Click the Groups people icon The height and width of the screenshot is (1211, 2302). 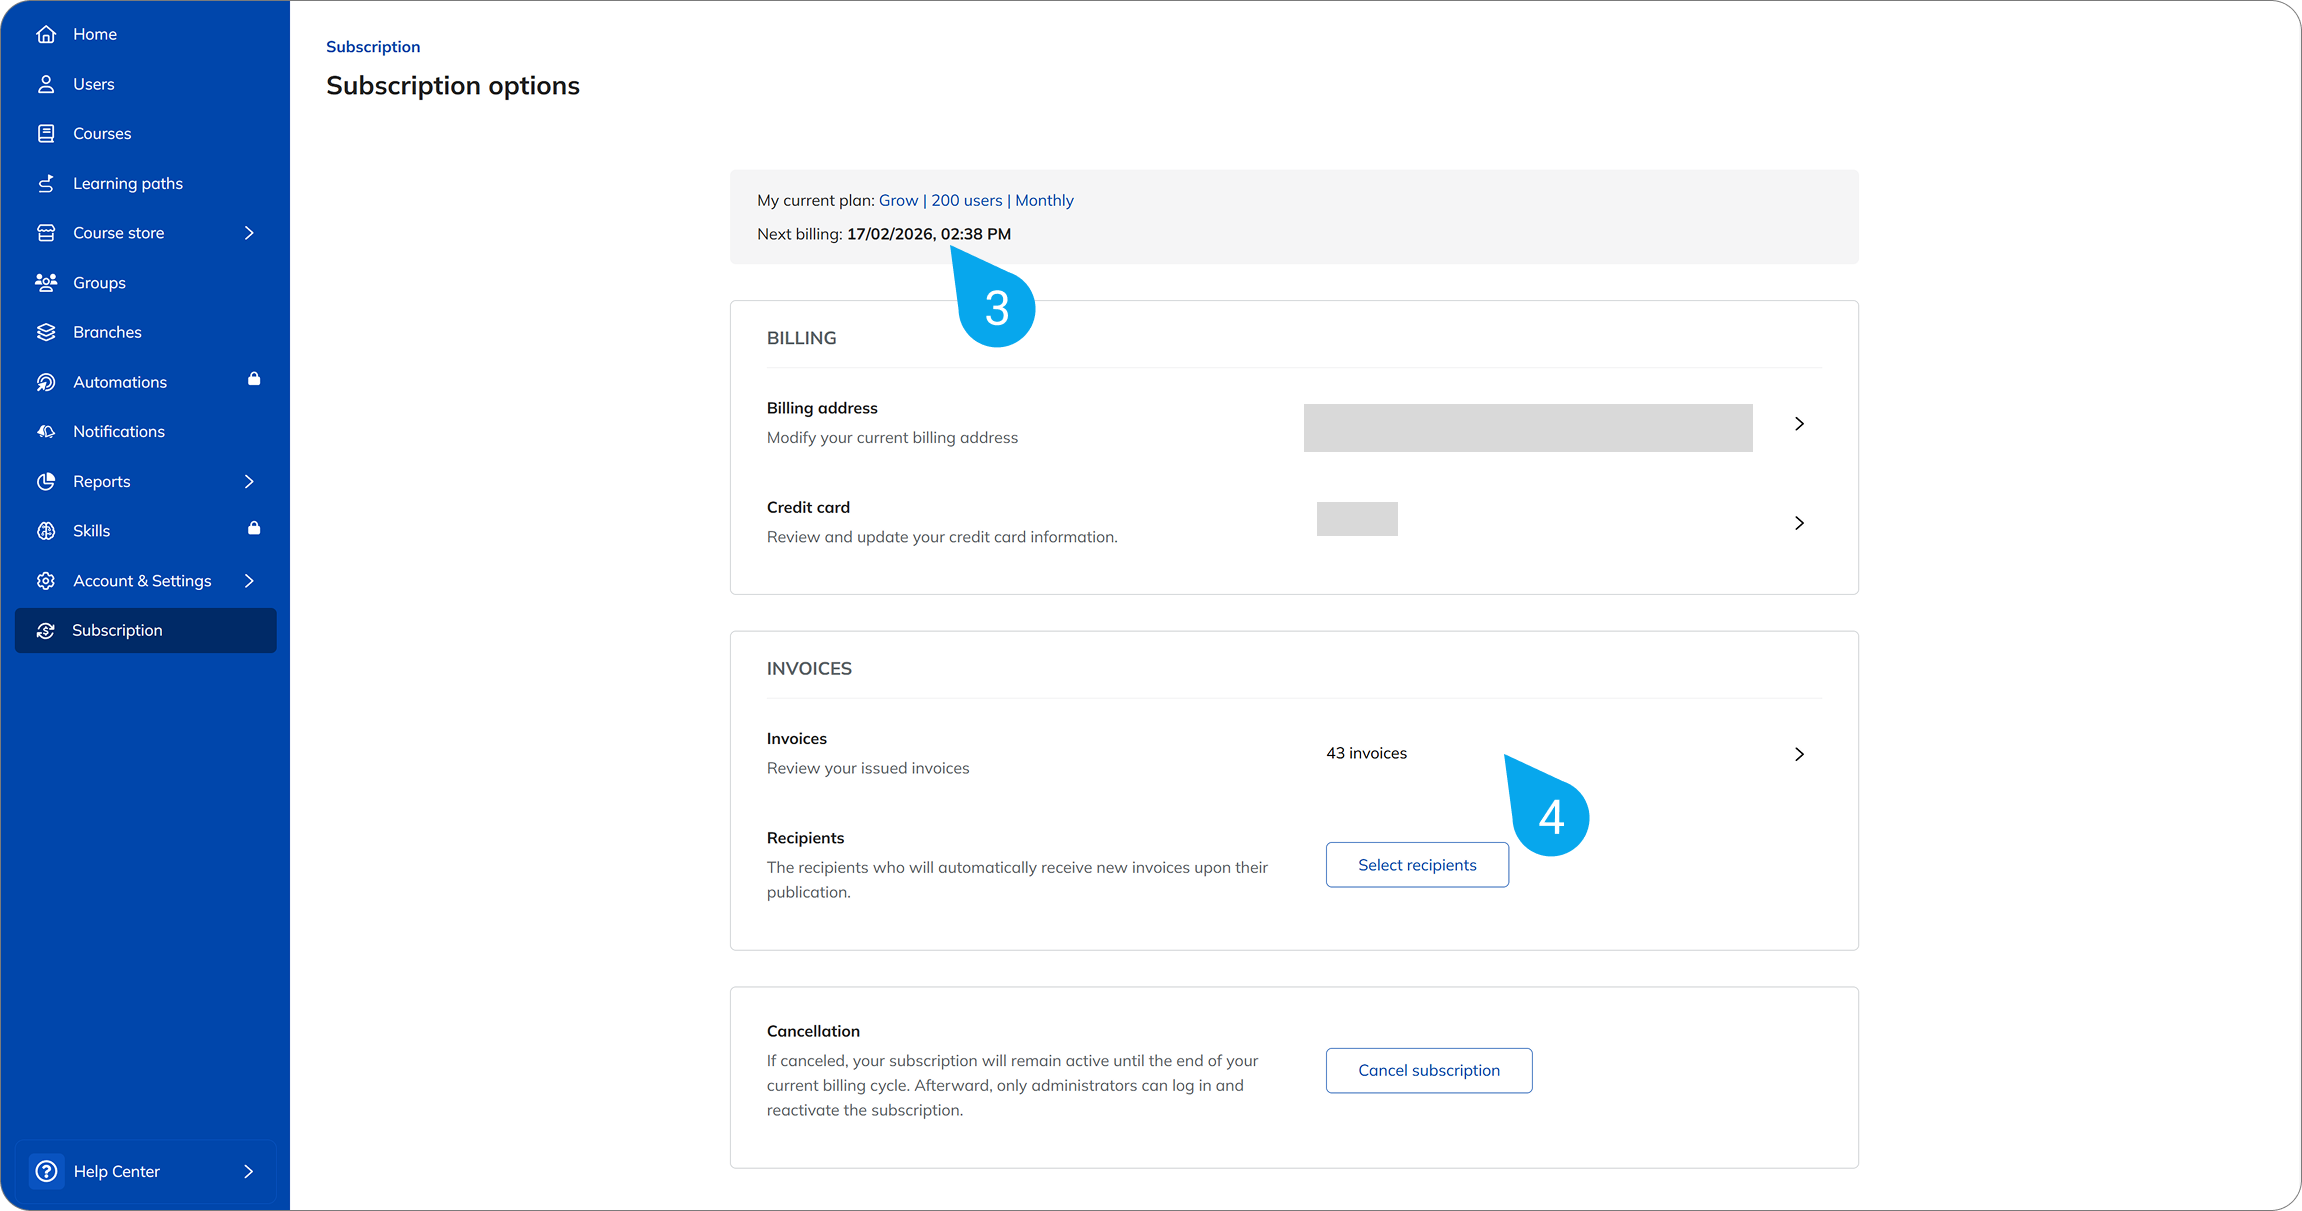point(46,282)
